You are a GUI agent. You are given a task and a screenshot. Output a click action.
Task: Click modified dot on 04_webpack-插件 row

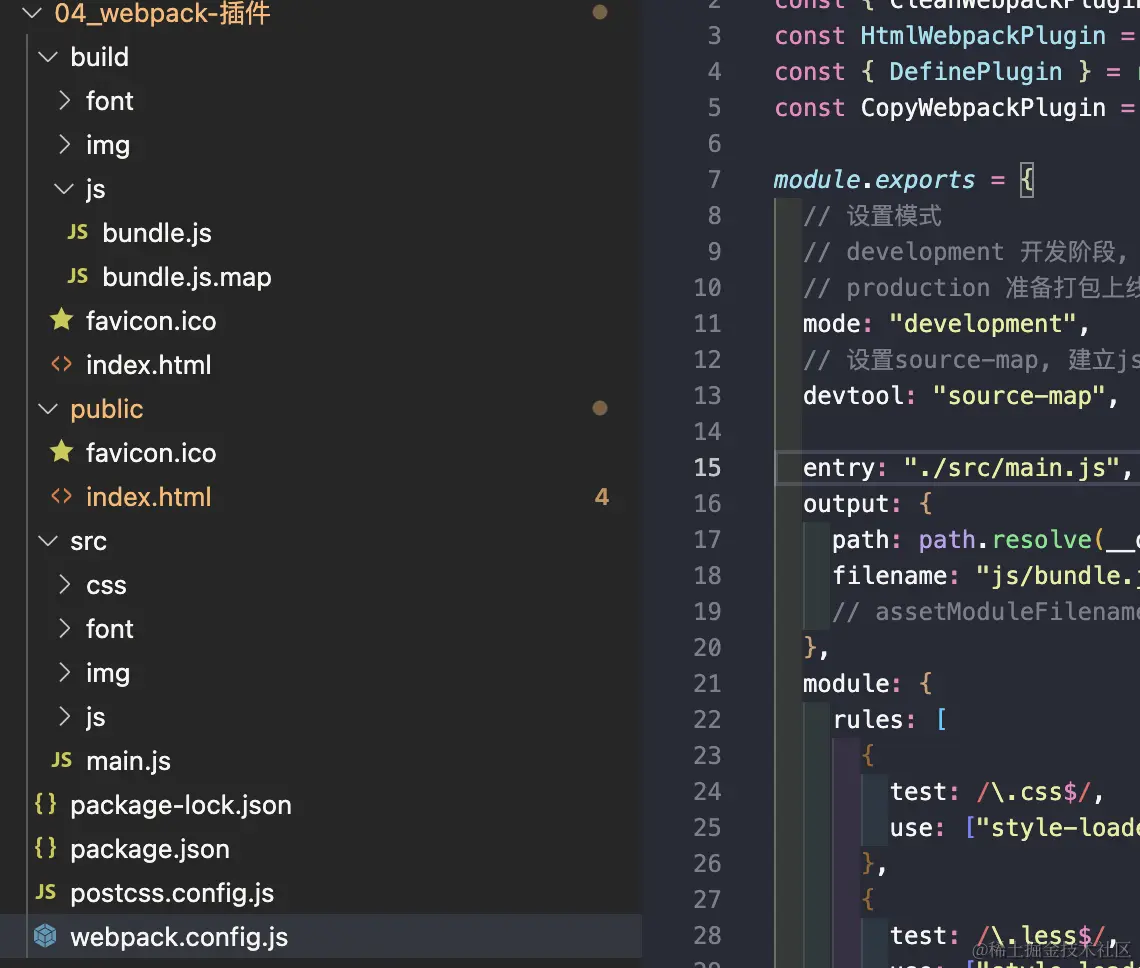tap(600, 12)
